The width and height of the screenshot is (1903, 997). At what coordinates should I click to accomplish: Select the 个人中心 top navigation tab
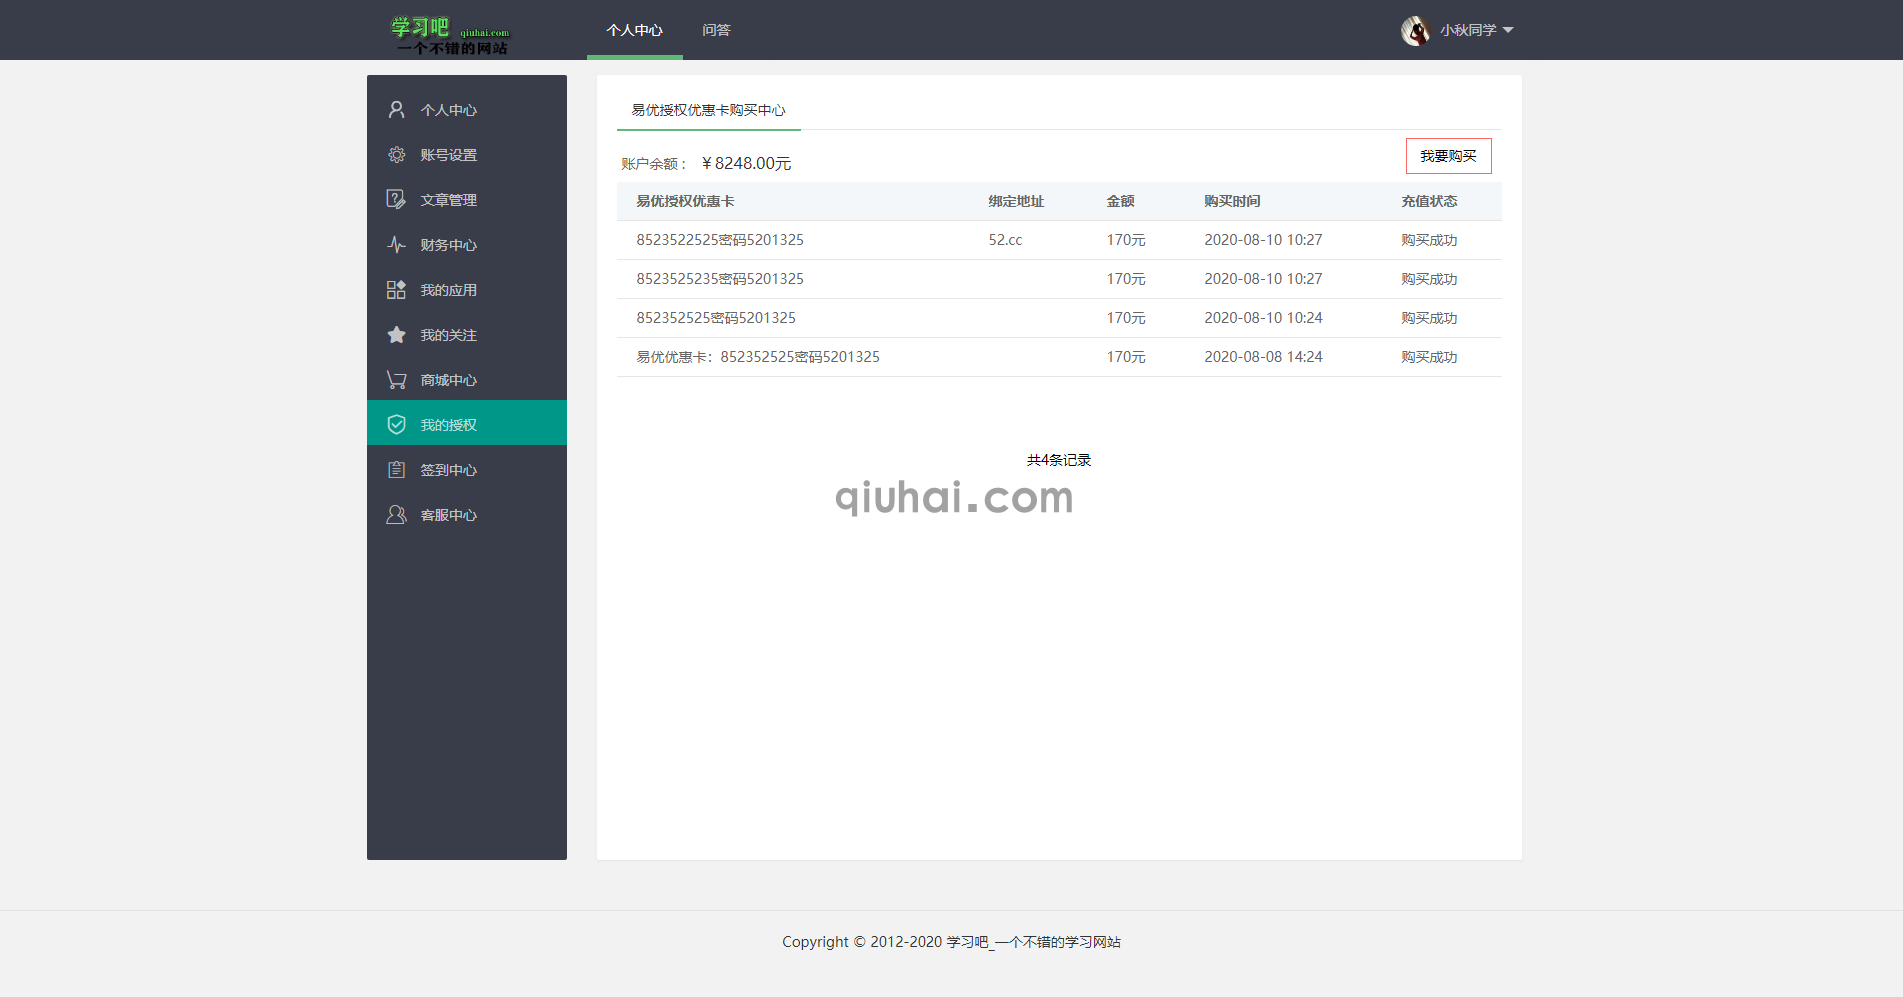[x=634, y=30]
